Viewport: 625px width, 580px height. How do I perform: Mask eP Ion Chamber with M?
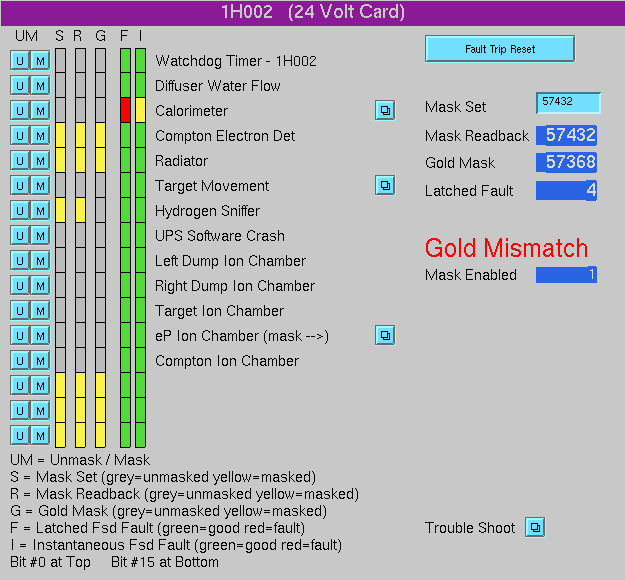click(x=40, y=335)
